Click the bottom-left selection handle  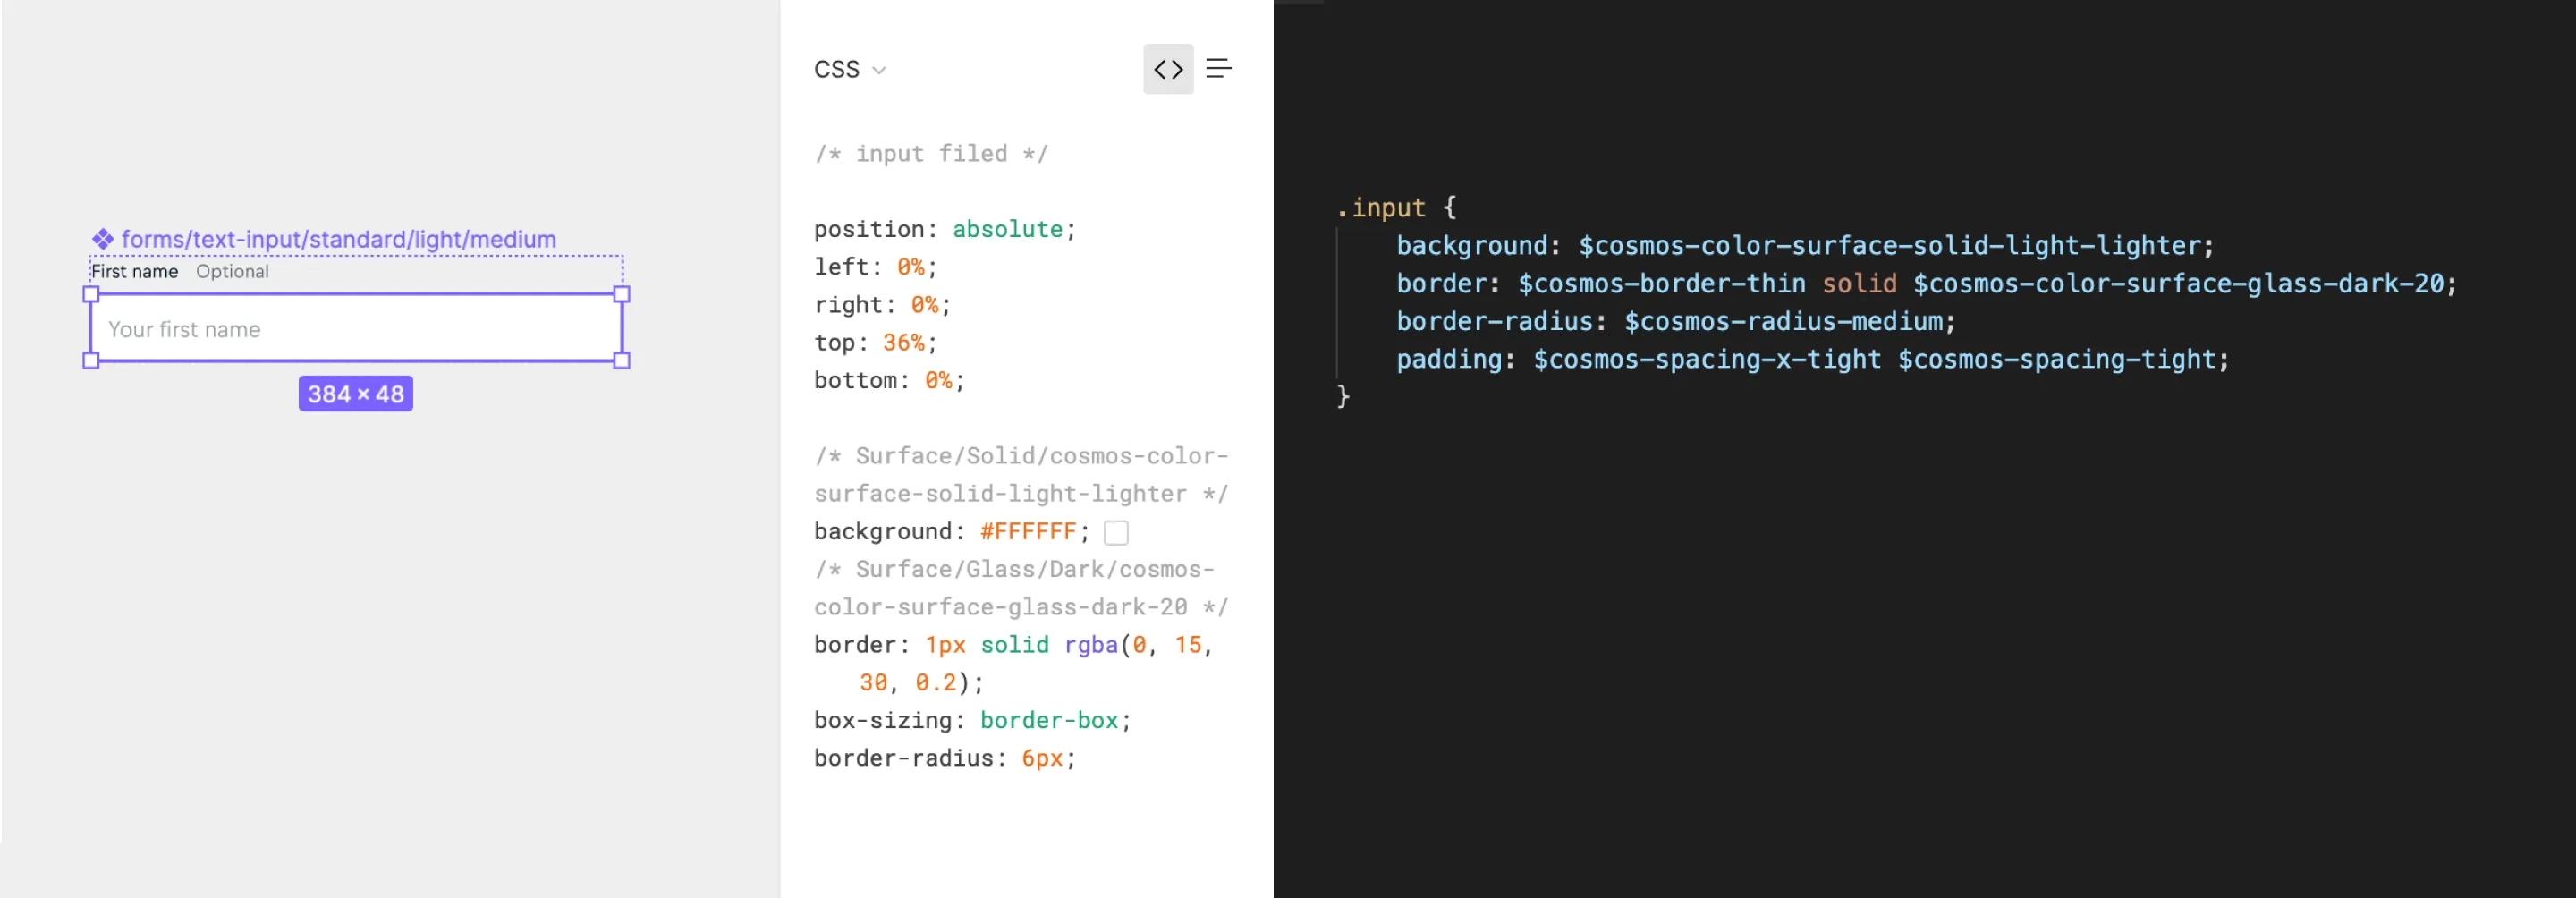(x=91, y=361)
